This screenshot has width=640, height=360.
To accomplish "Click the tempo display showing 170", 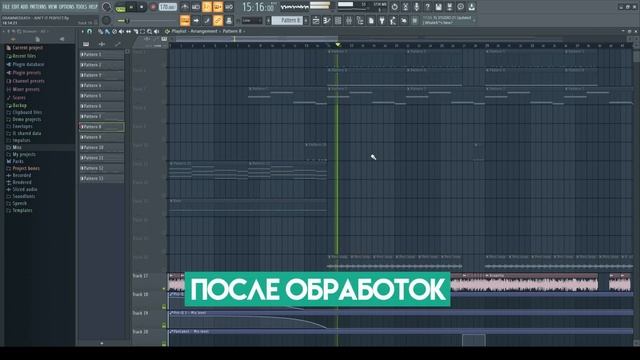I will pos(167,7).
